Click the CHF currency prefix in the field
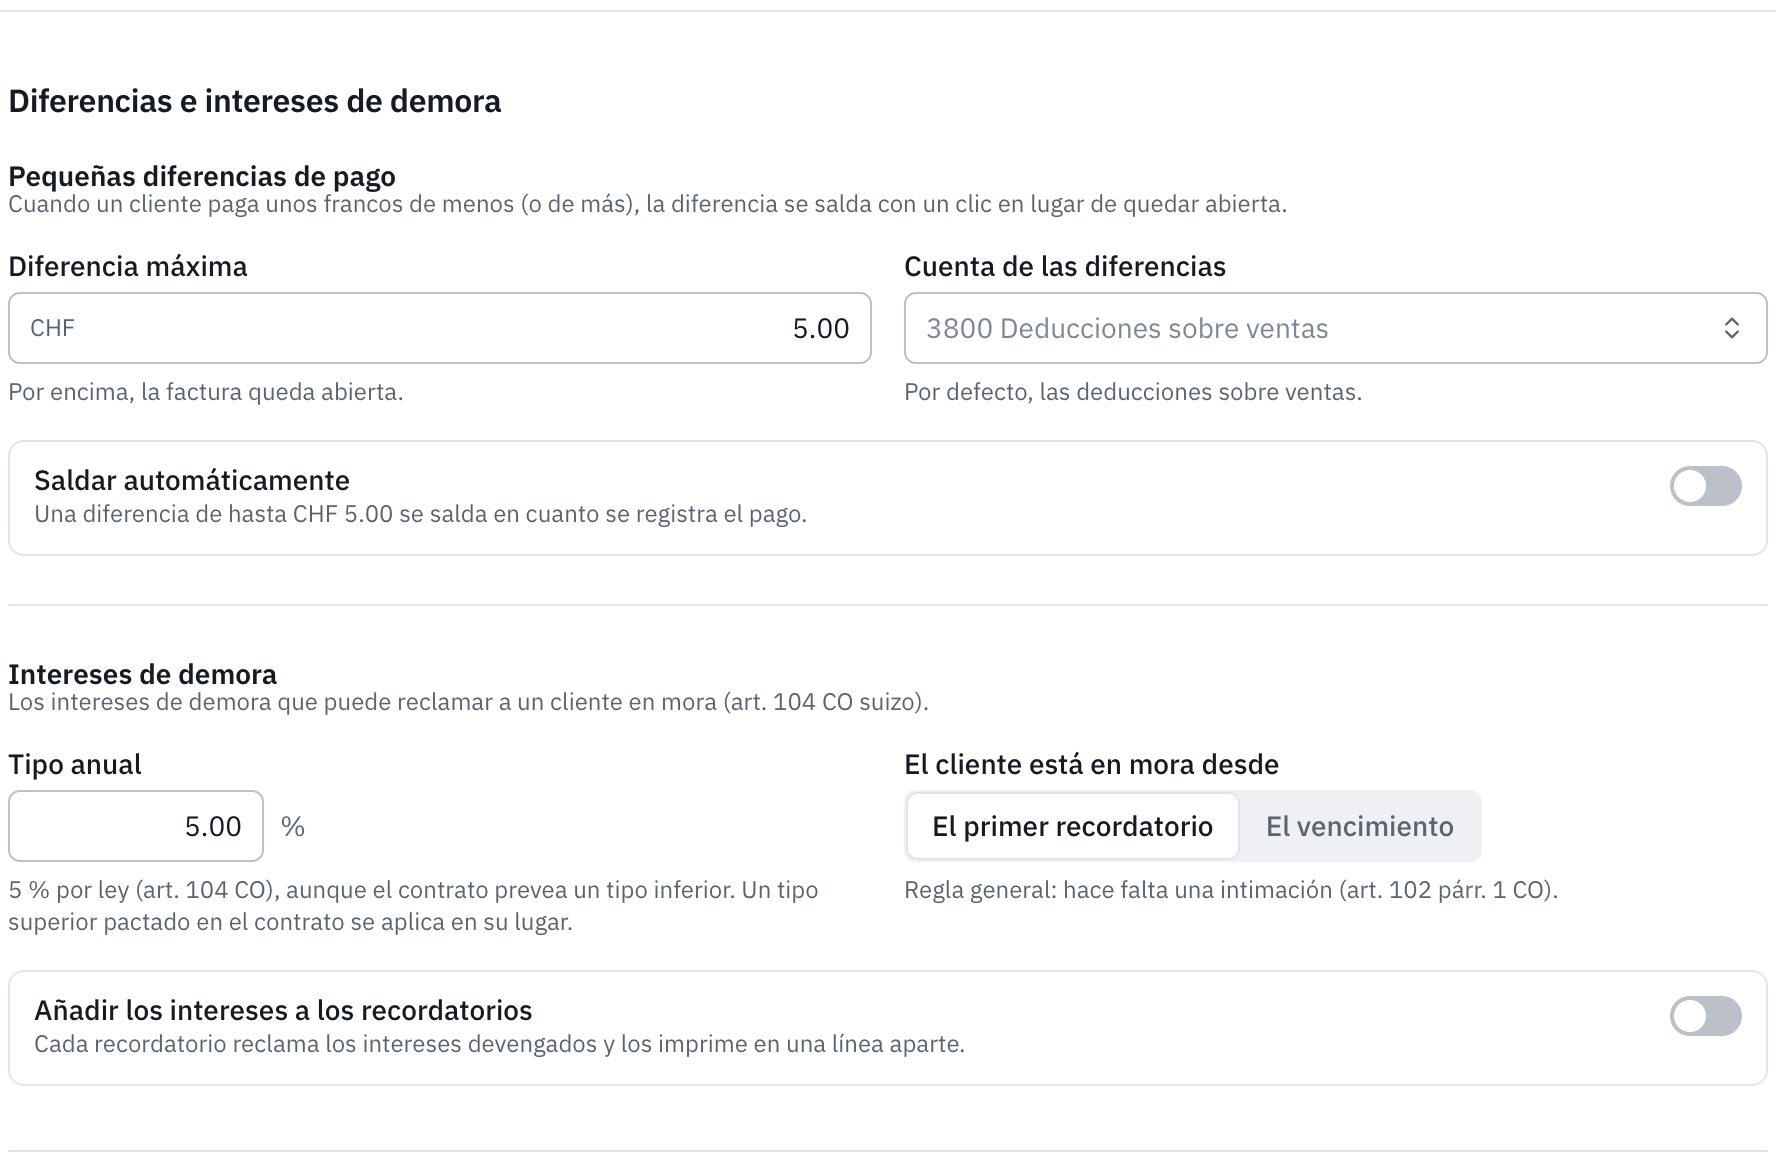This screenshot has height=1158, width=1776. 52,328
